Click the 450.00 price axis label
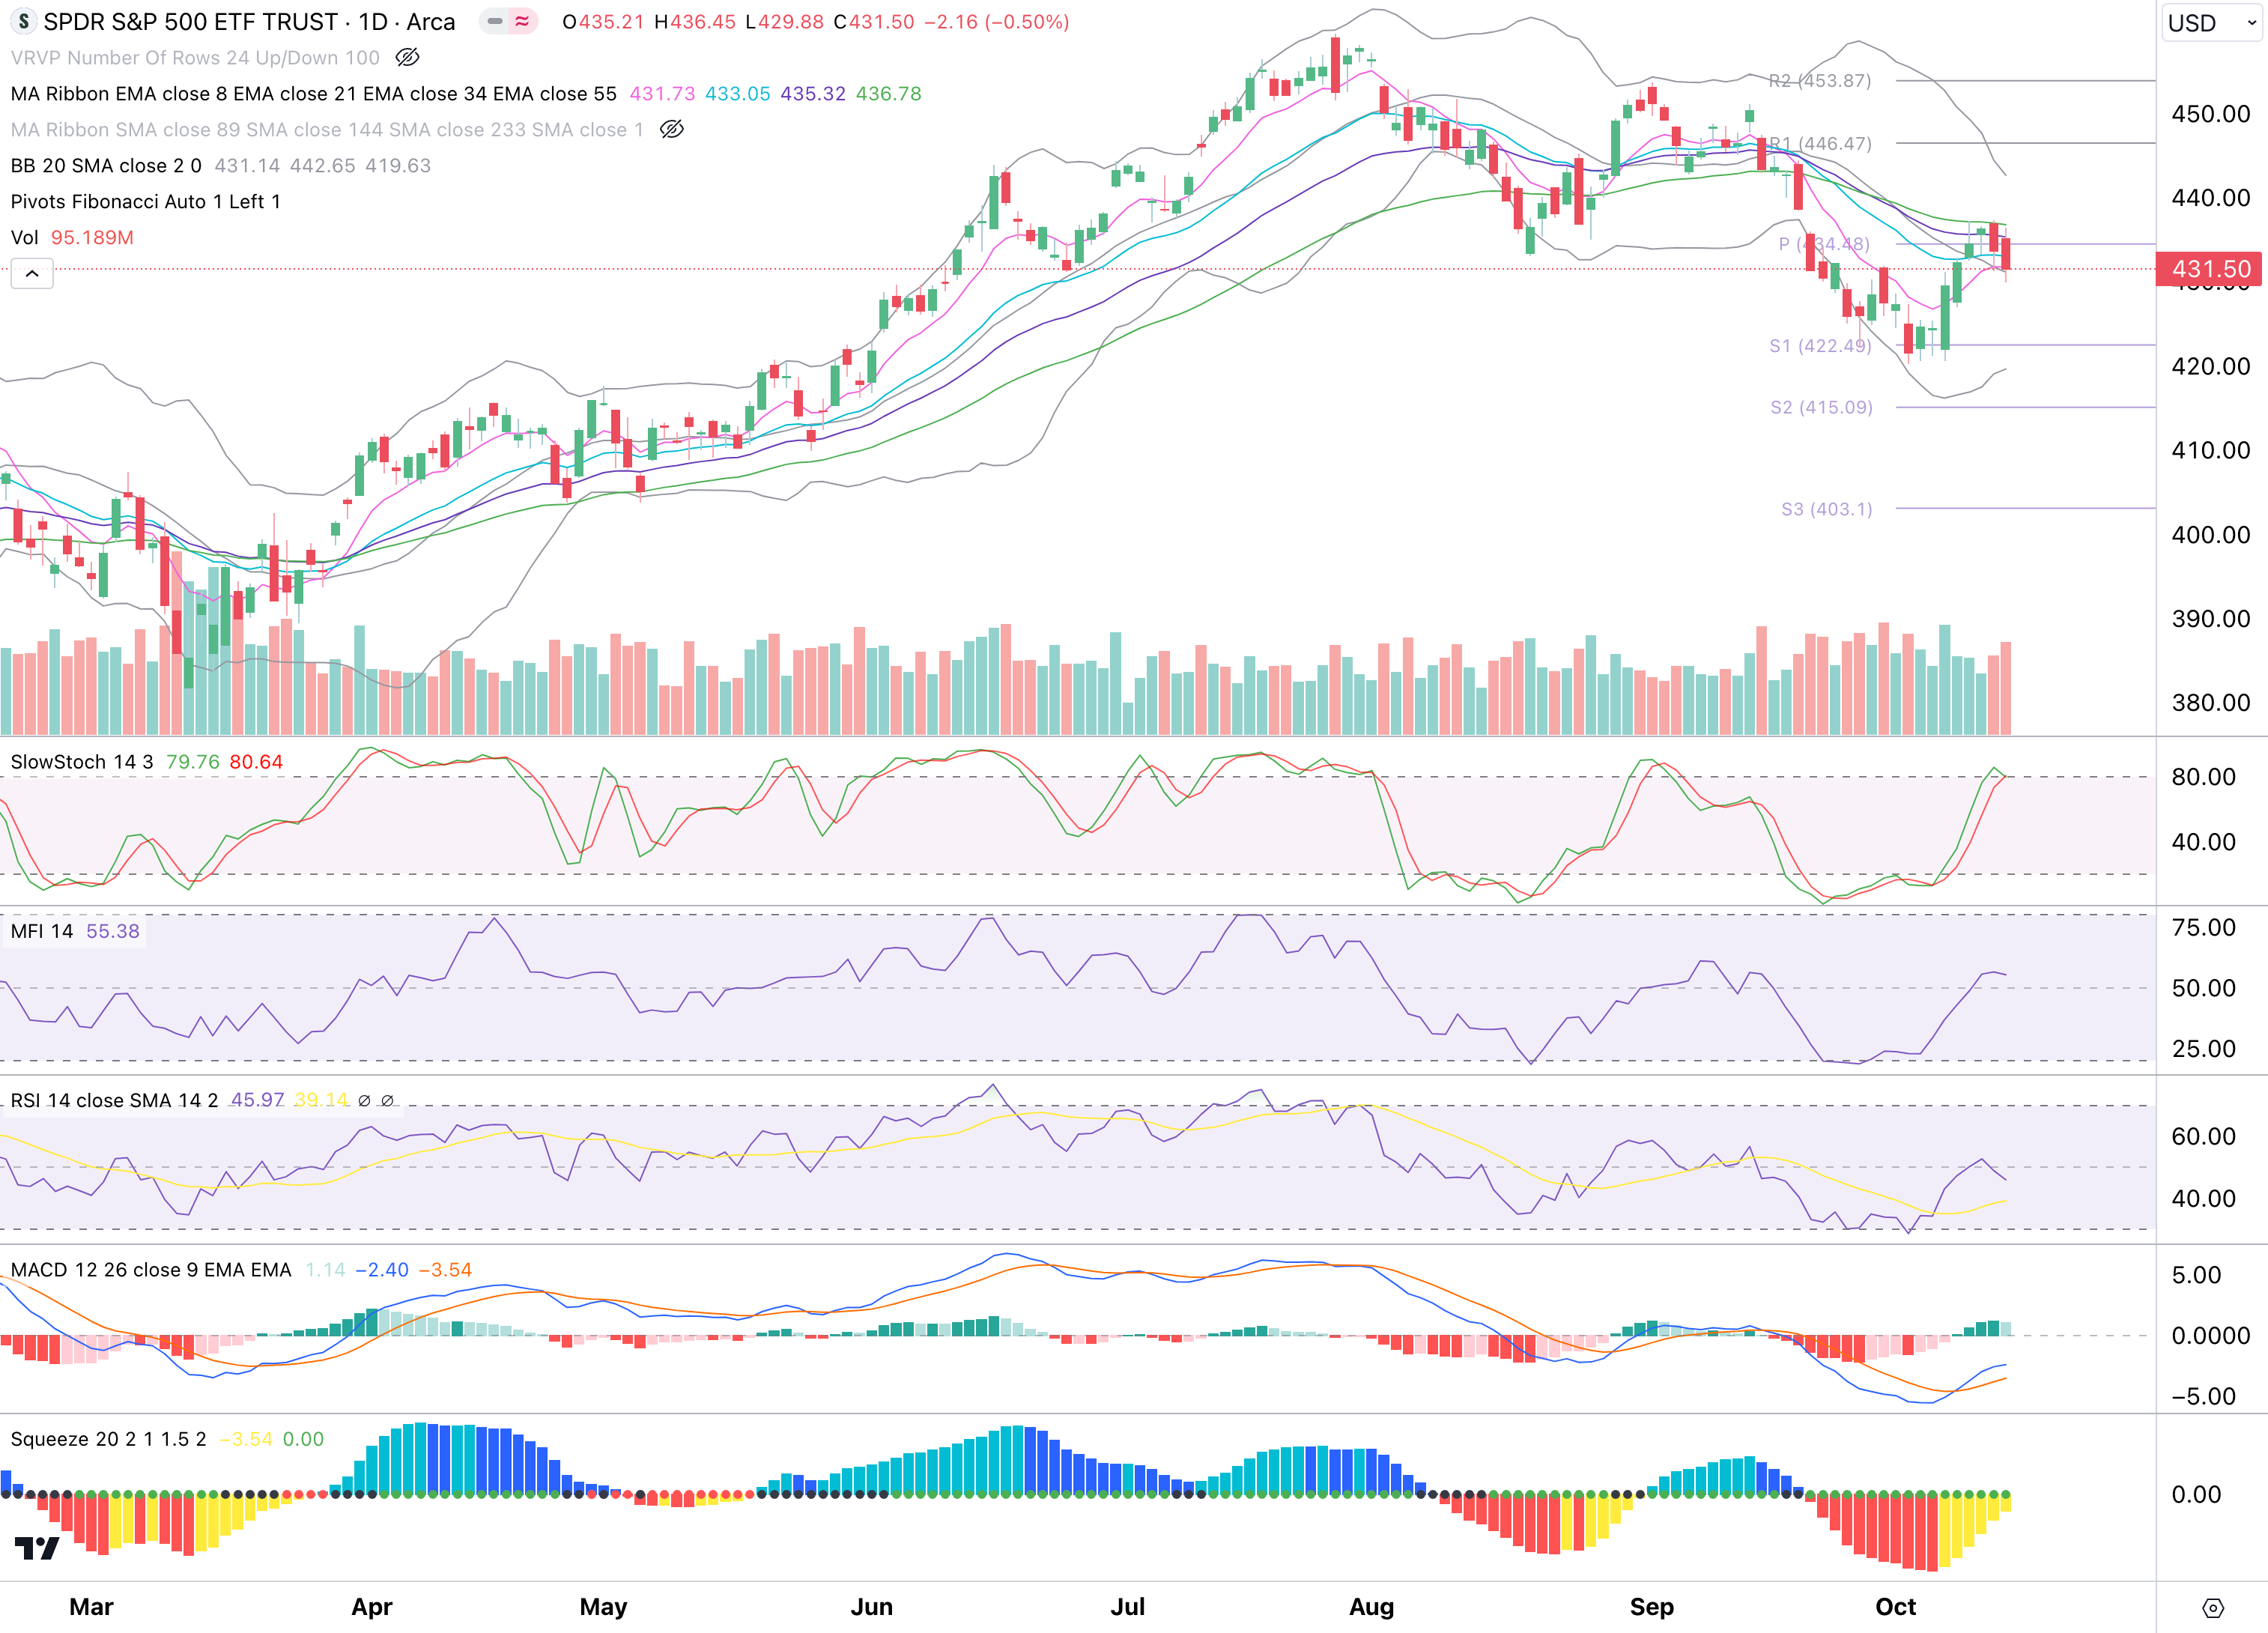Screen dimensions: 2268x1633 (x=2210, y=114)
